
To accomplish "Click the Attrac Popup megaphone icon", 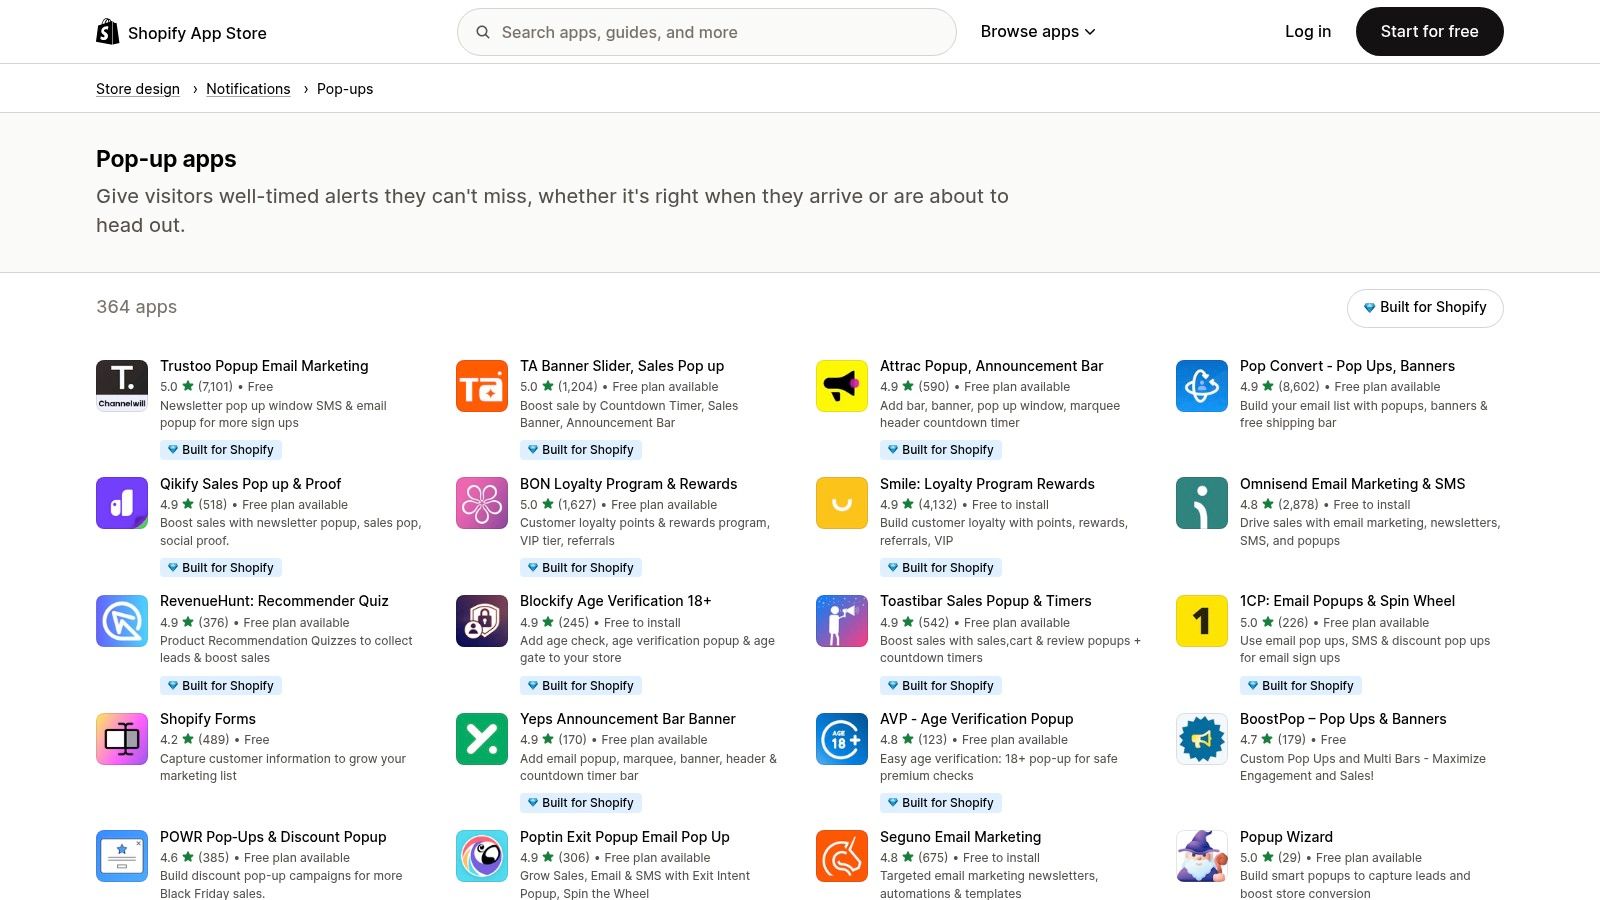I will pos(841,385).
